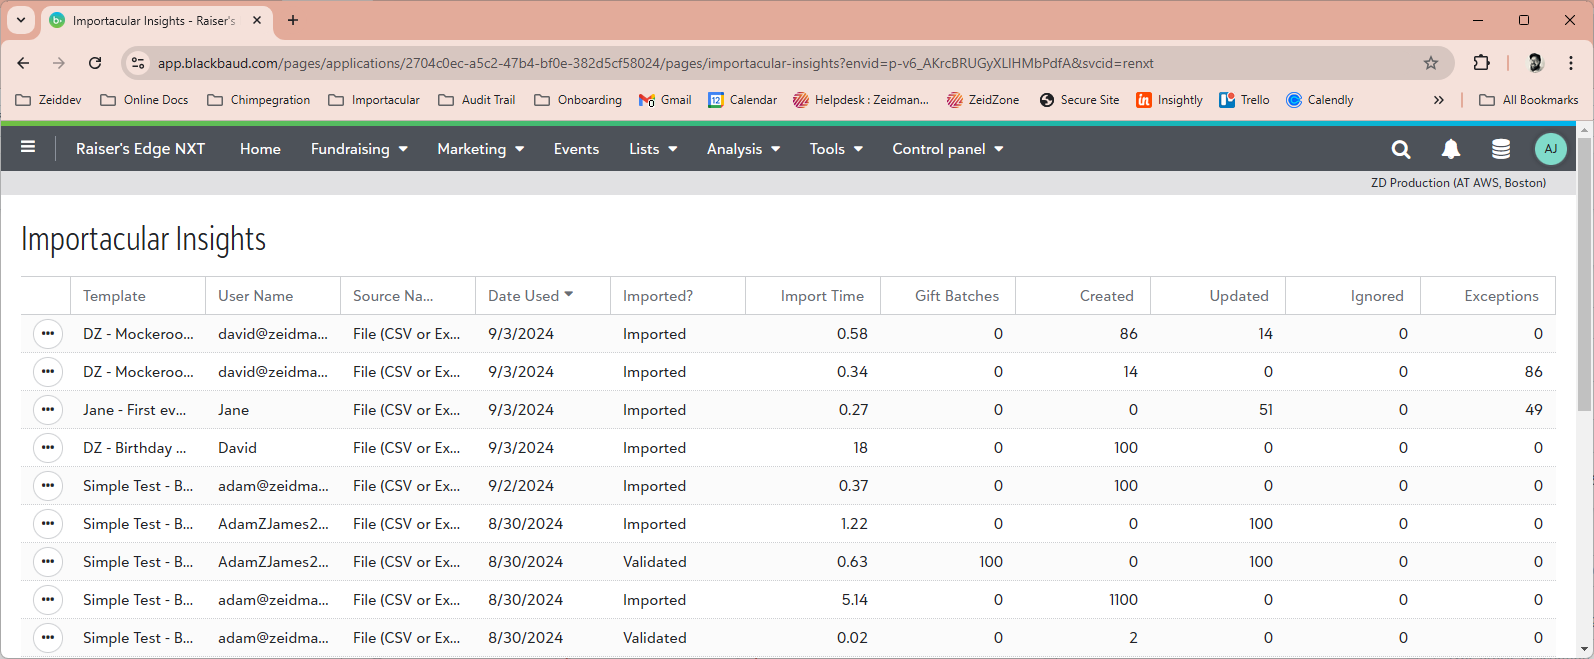The image size is (1594, 659).
Task: Open a new browser tab
Action: 293,20
